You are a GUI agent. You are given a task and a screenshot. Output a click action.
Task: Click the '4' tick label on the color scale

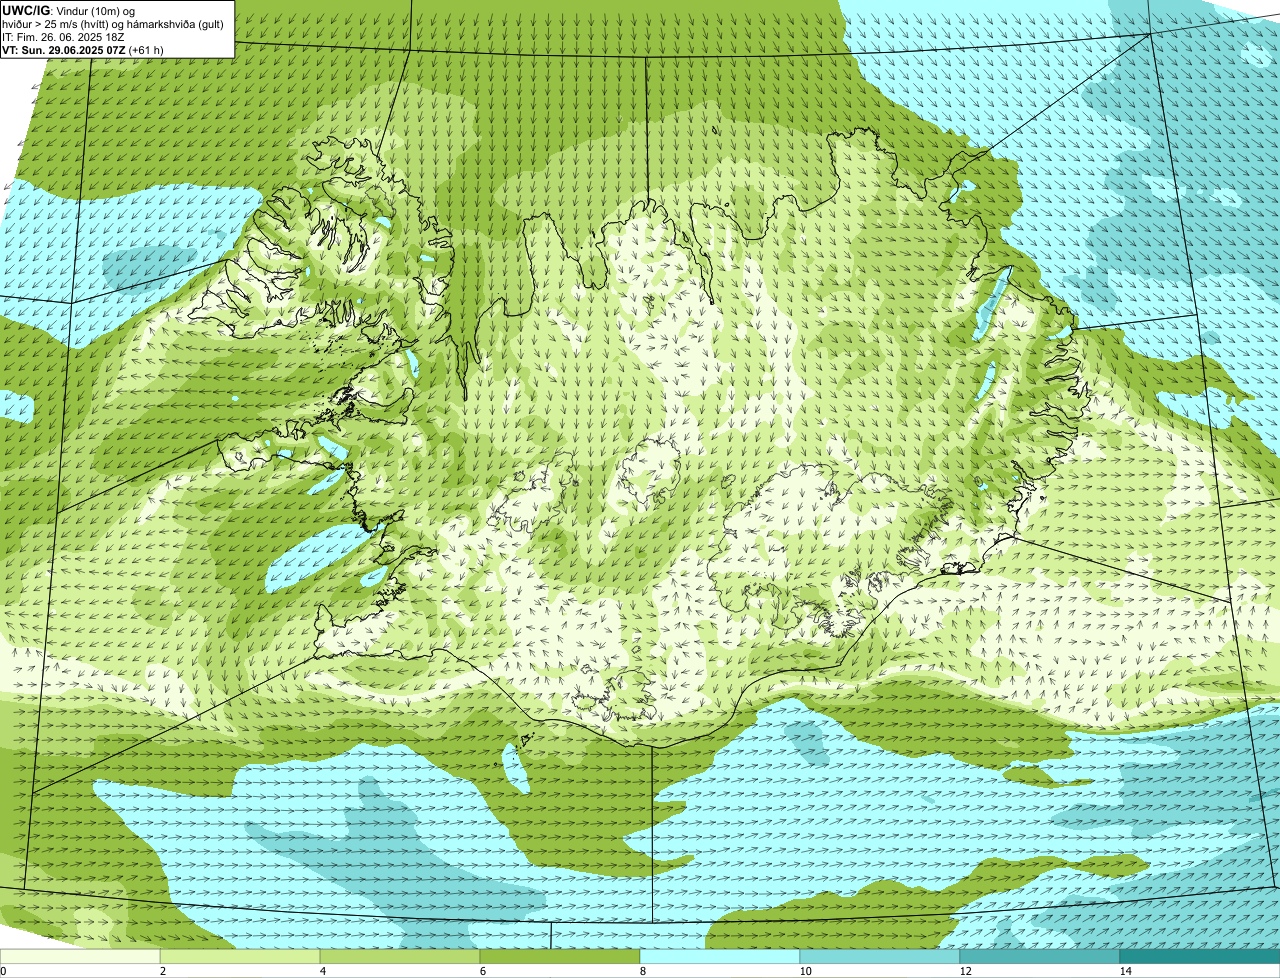322,971
